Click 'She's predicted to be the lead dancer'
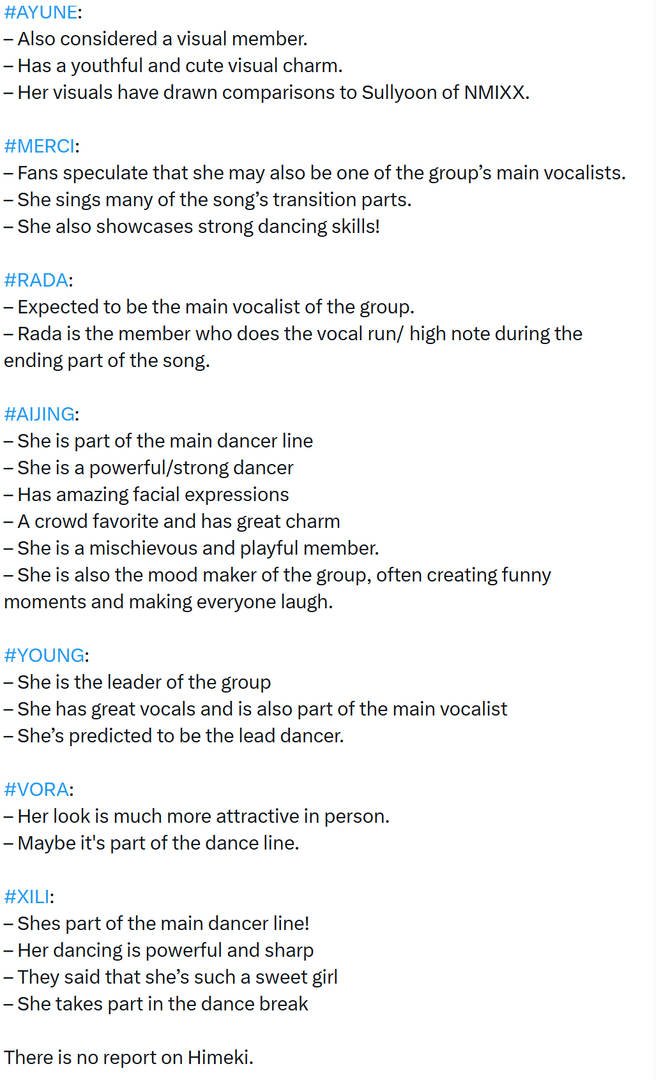The image size is (668, 1080). pyautogui.click(x=174, y=736)
